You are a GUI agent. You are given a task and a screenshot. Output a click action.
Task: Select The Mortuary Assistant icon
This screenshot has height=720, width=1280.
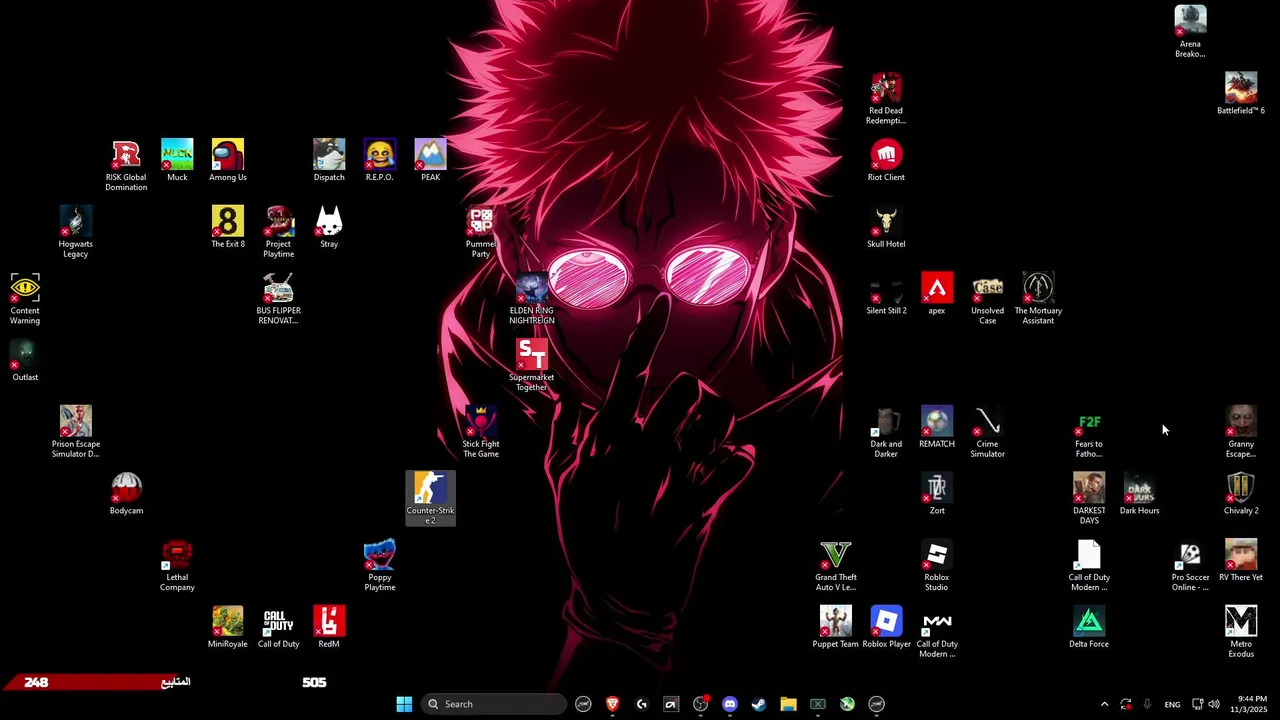pos(1038,299)
